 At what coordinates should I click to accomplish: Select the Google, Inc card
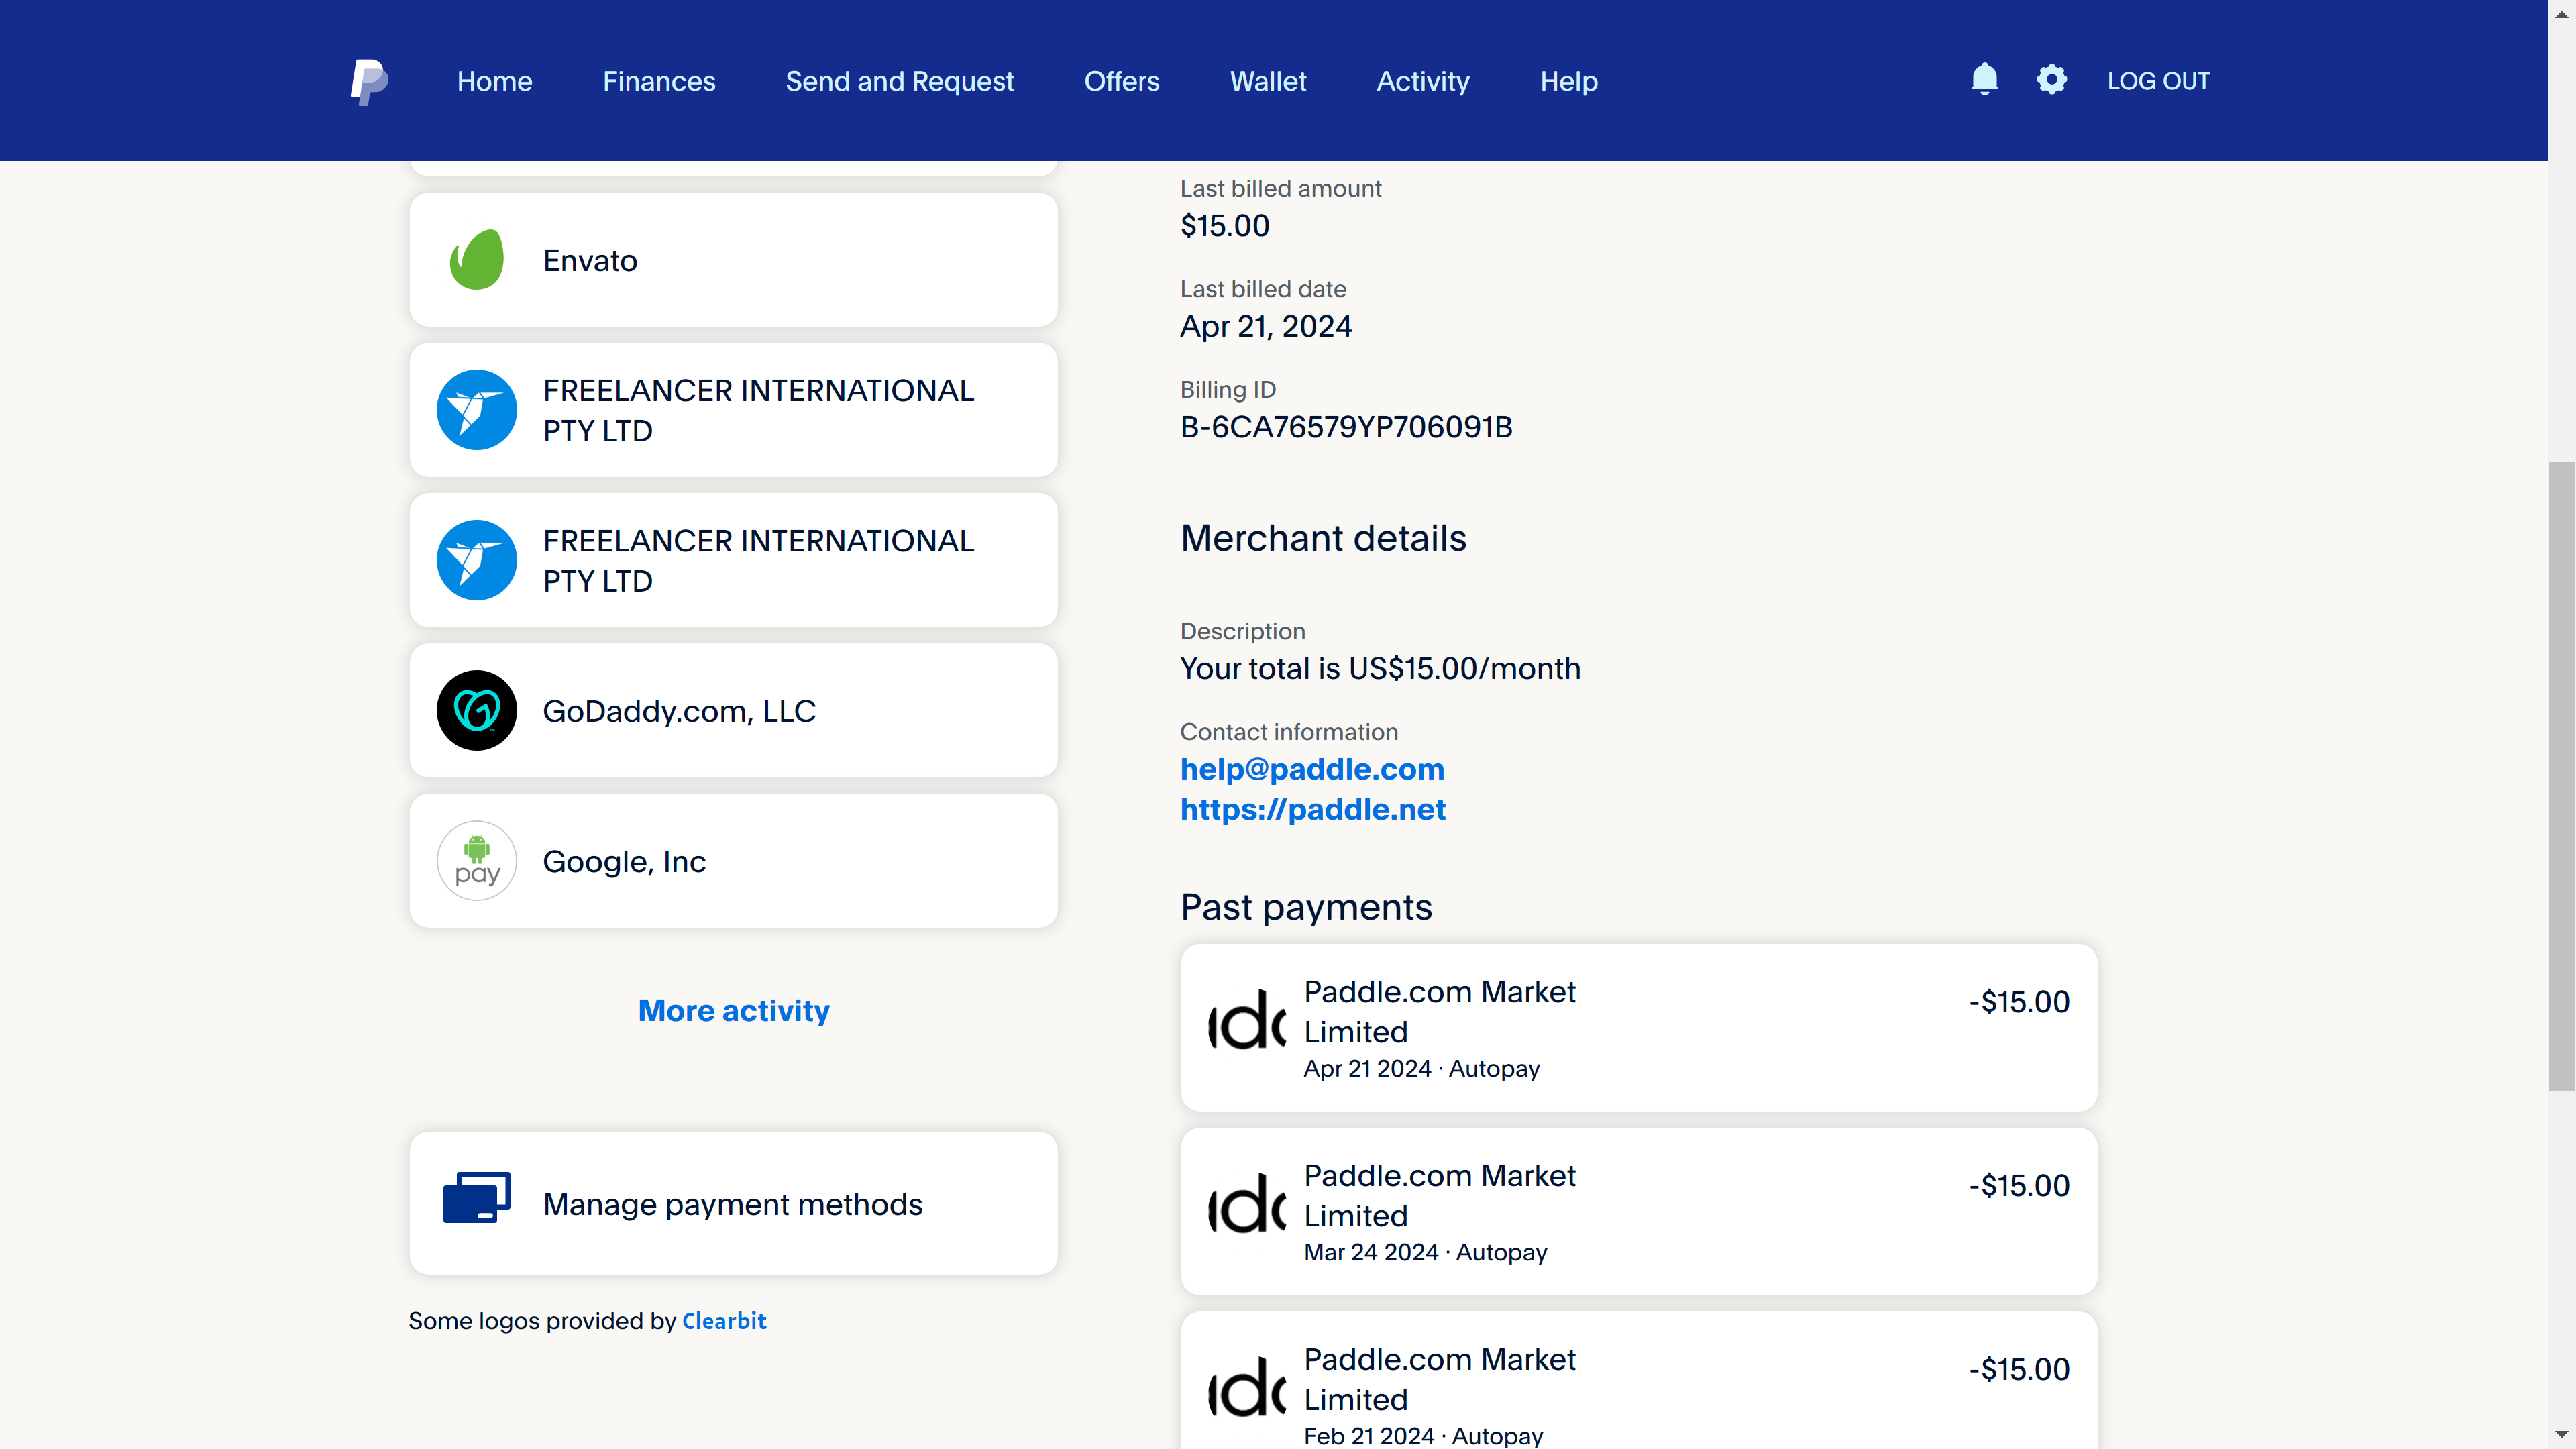pyautogui.click(x=734, y=861)
